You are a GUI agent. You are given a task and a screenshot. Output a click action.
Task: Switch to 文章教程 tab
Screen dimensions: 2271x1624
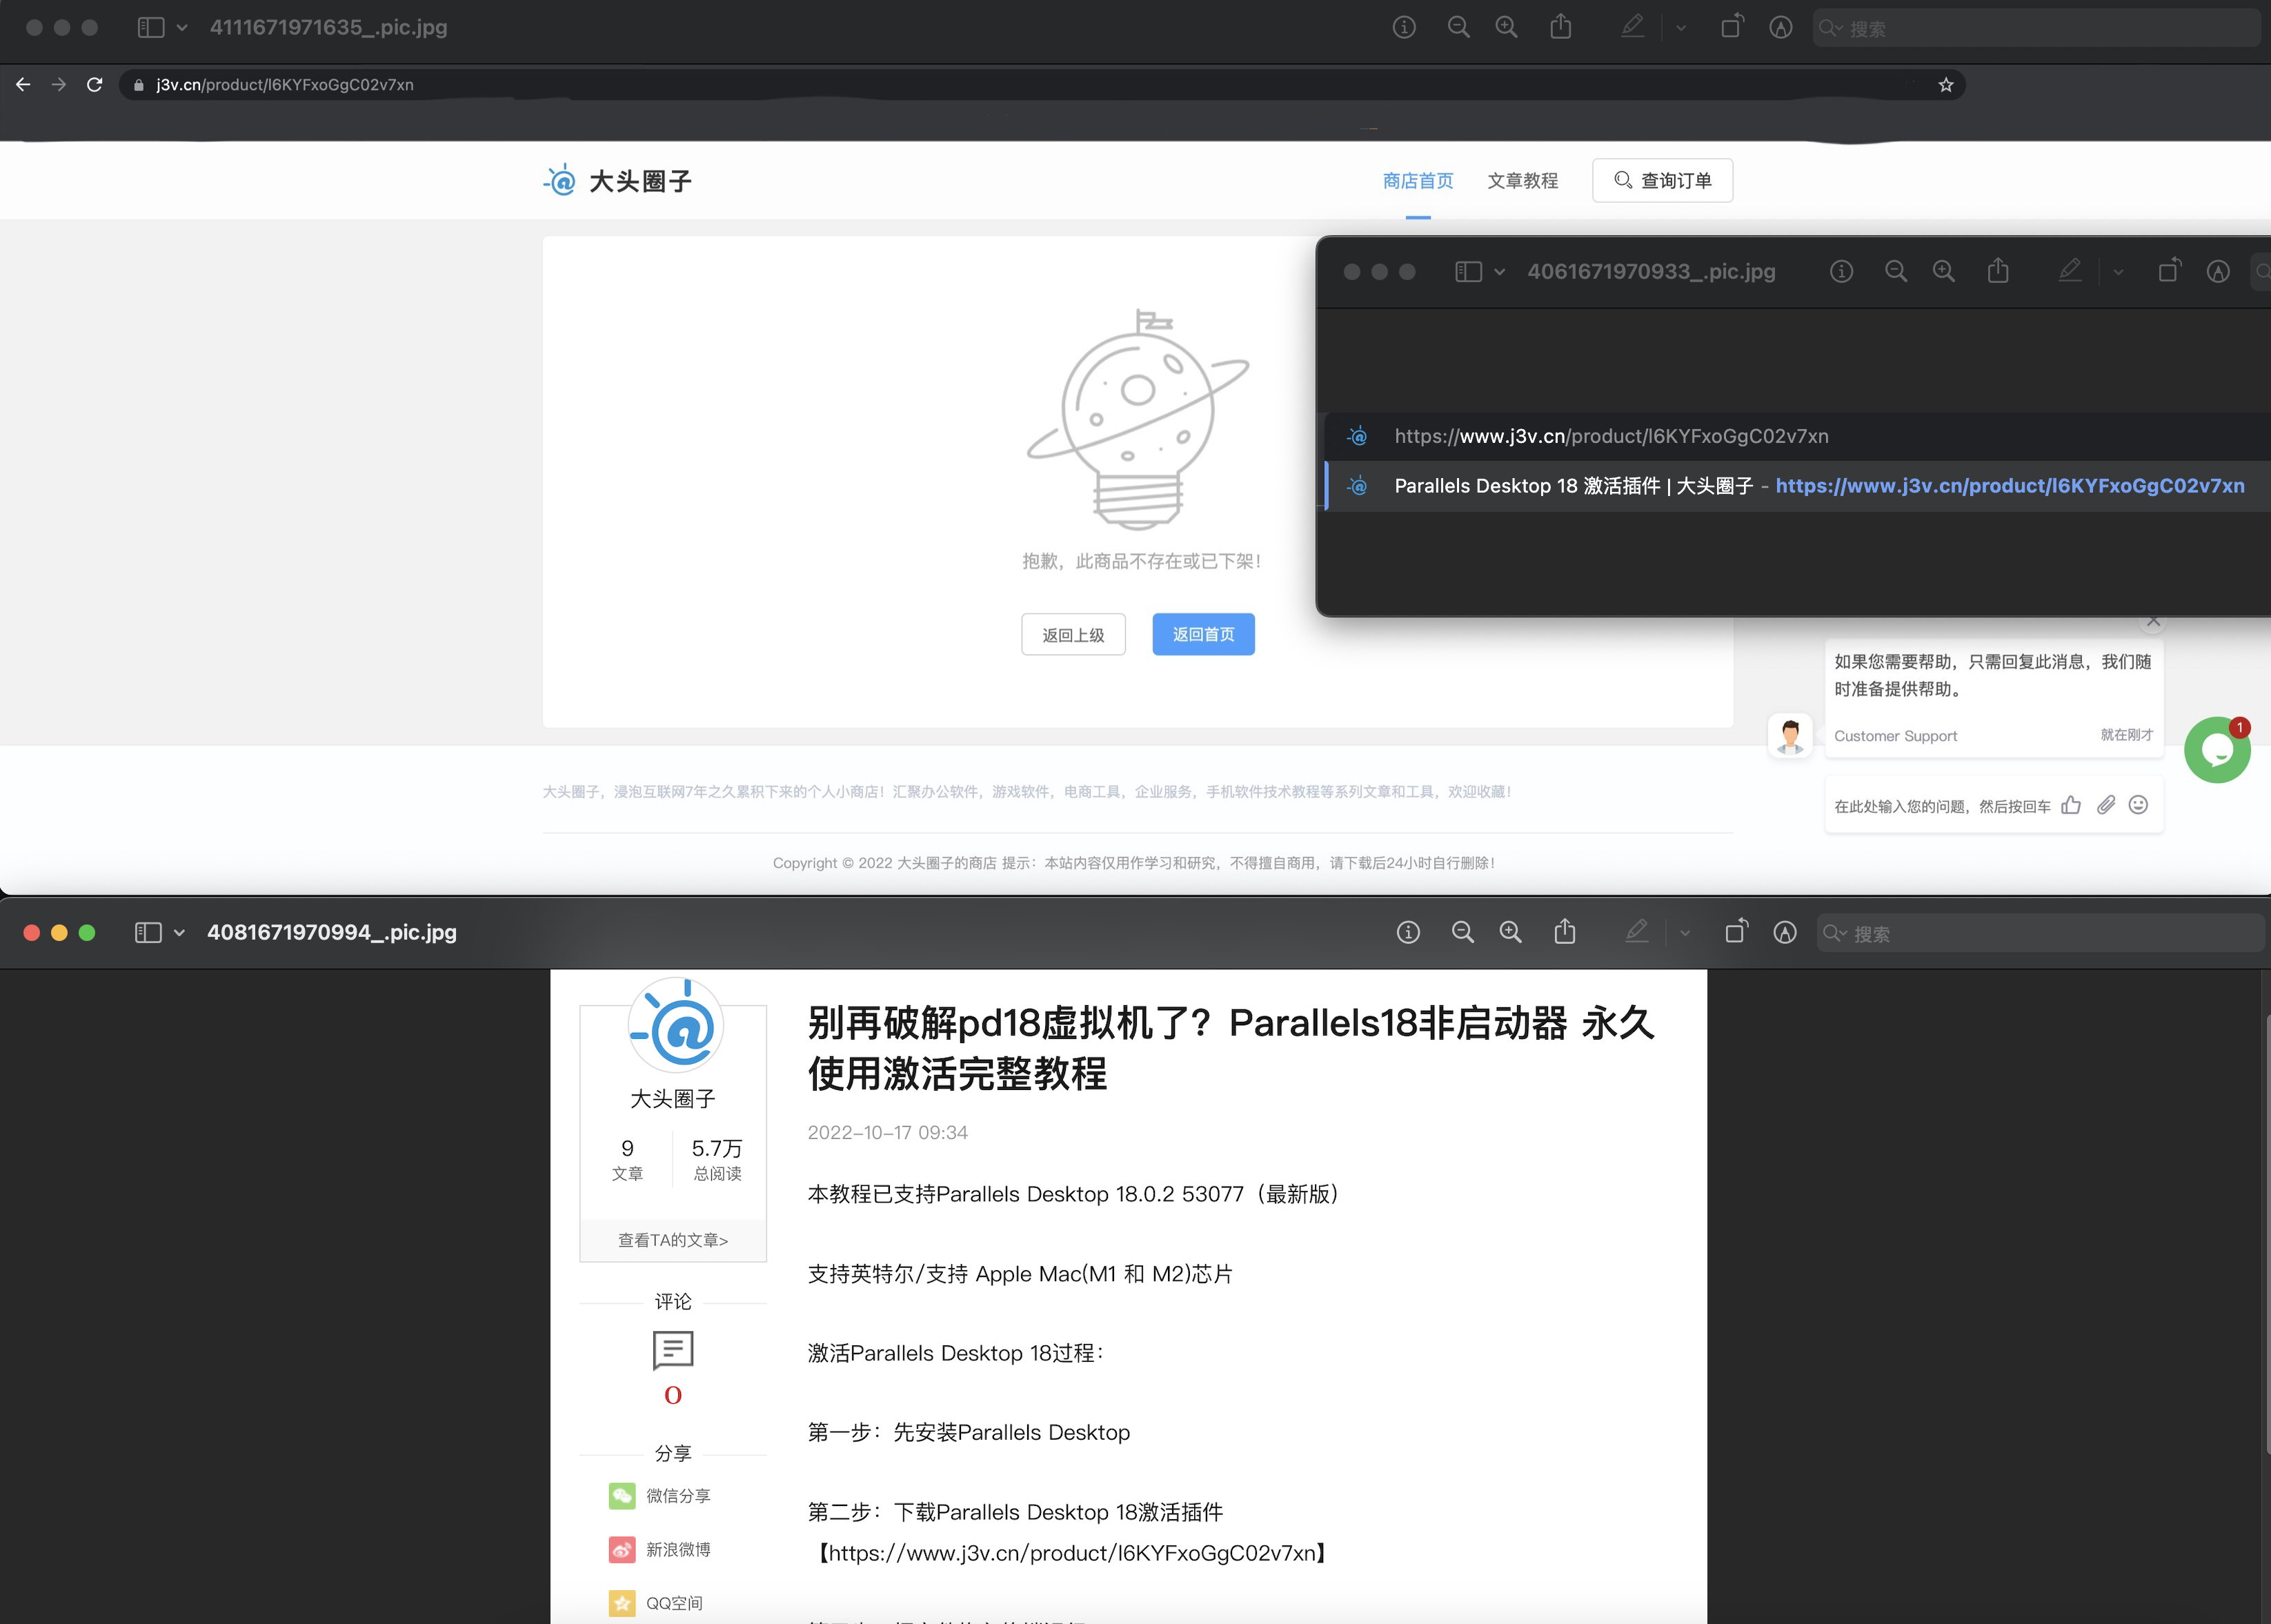(1522, 181)
